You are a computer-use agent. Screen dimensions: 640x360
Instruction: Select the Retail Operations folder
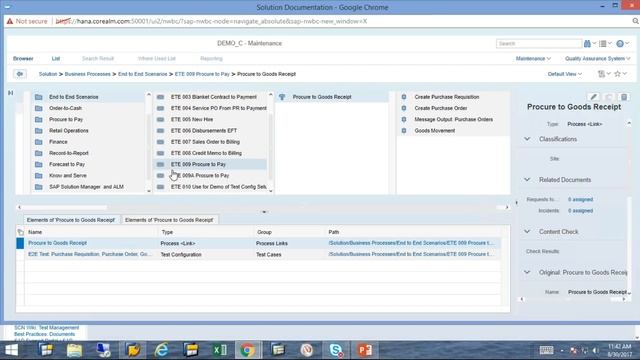point(69,131)
